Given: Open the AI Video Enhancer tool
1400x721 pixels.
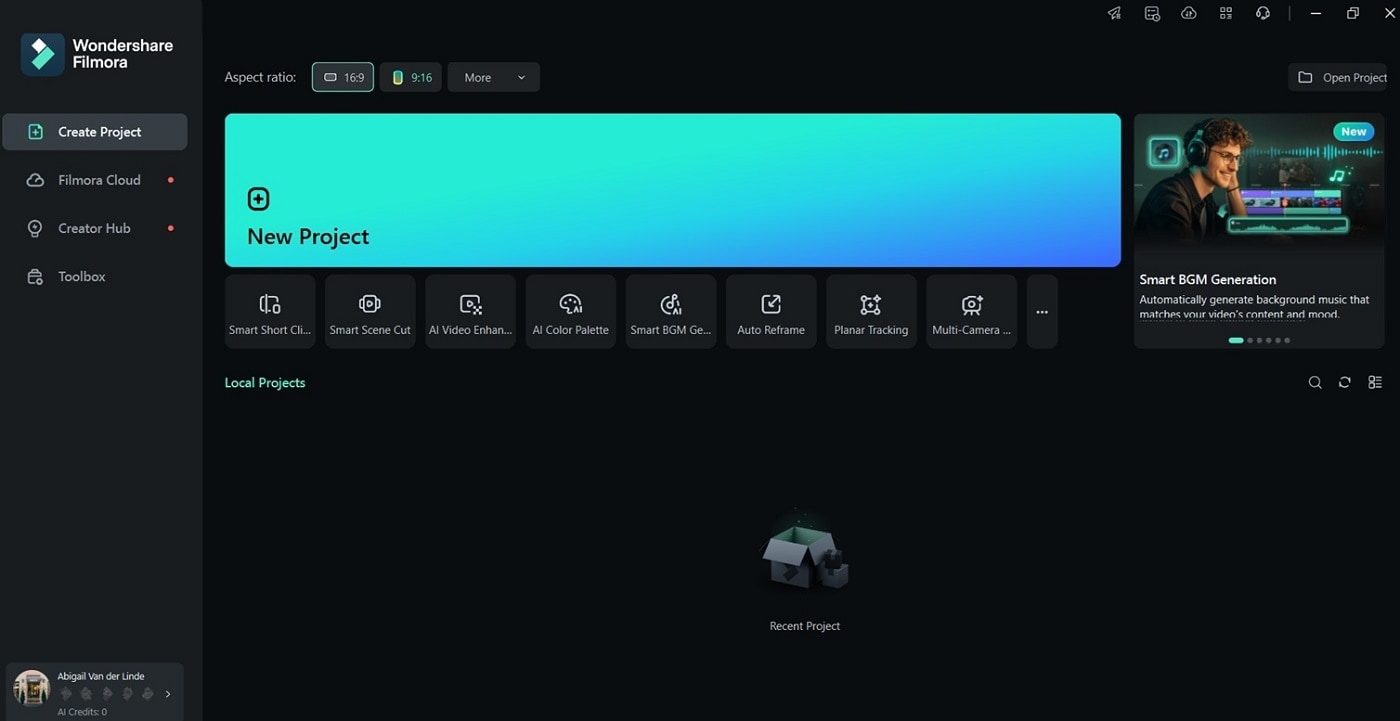Looking at the screenshot, I should pyautogui.click(x=470, y=312).
